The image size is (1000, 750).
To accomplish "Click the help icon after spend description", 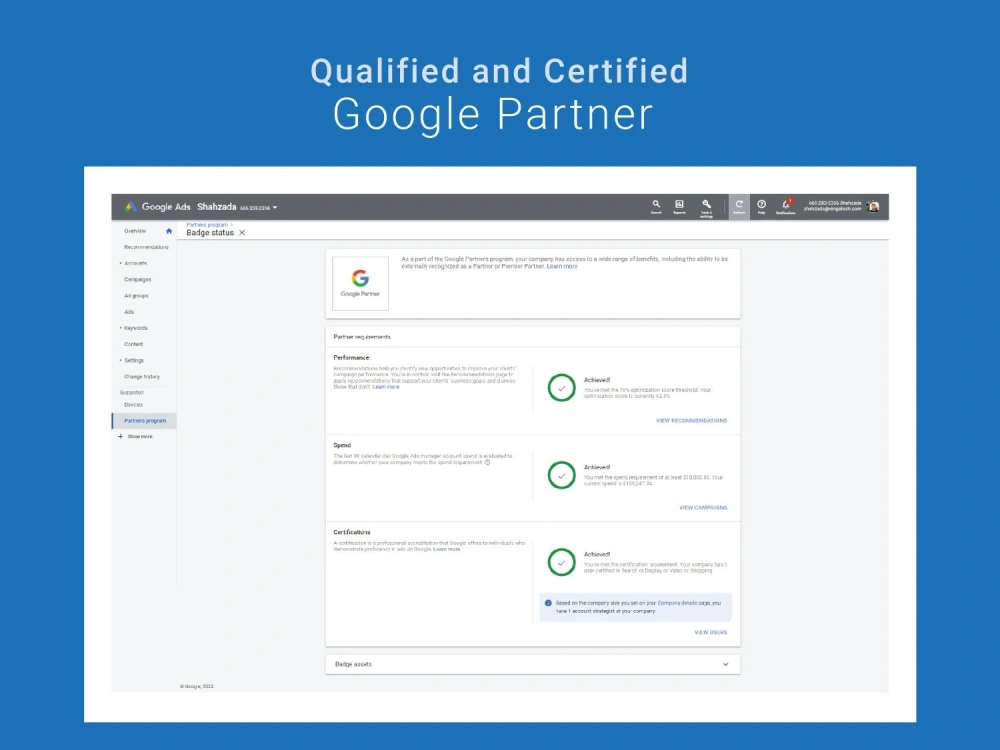I will point(487,462).
